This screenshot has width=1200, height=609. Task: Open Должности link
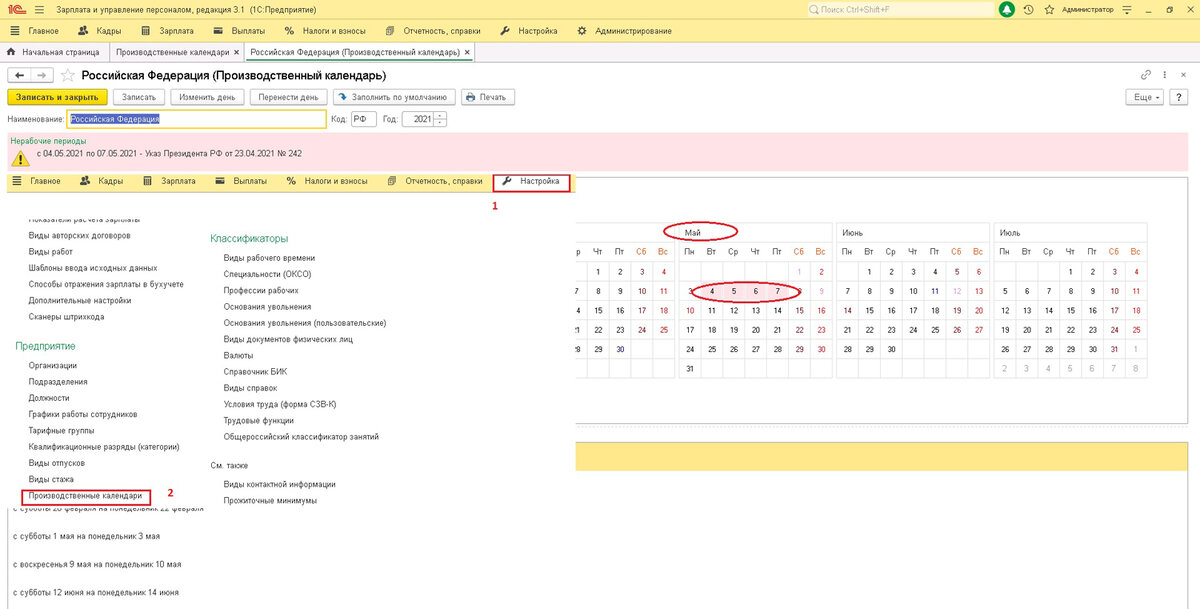[49, 398]
